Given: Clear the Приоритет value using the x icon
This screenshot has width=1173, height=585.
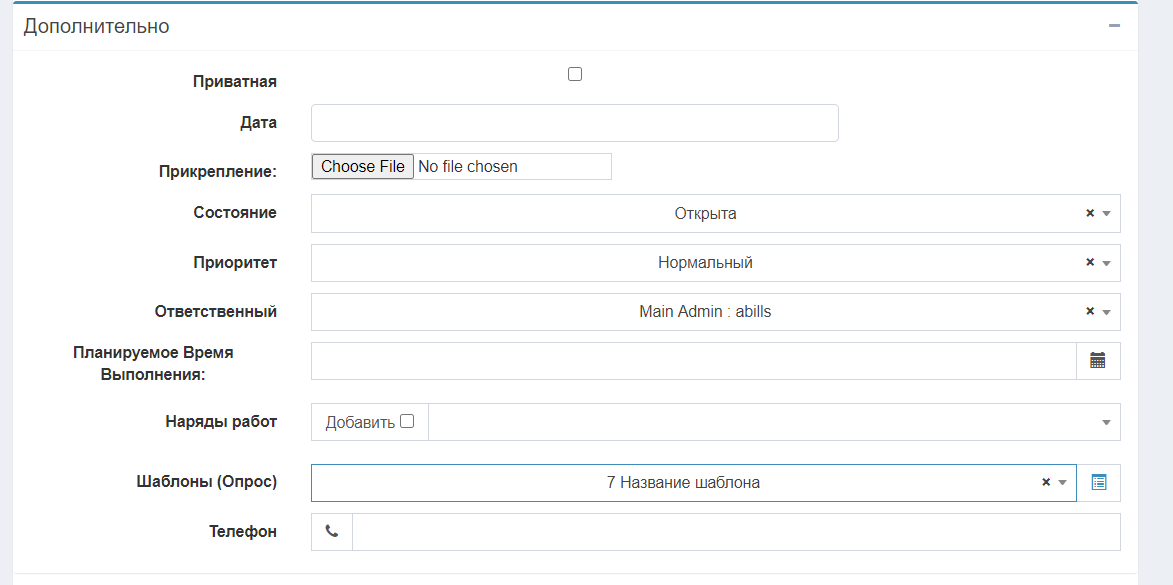Looking at the screenshot, I should coord(1090,263).
